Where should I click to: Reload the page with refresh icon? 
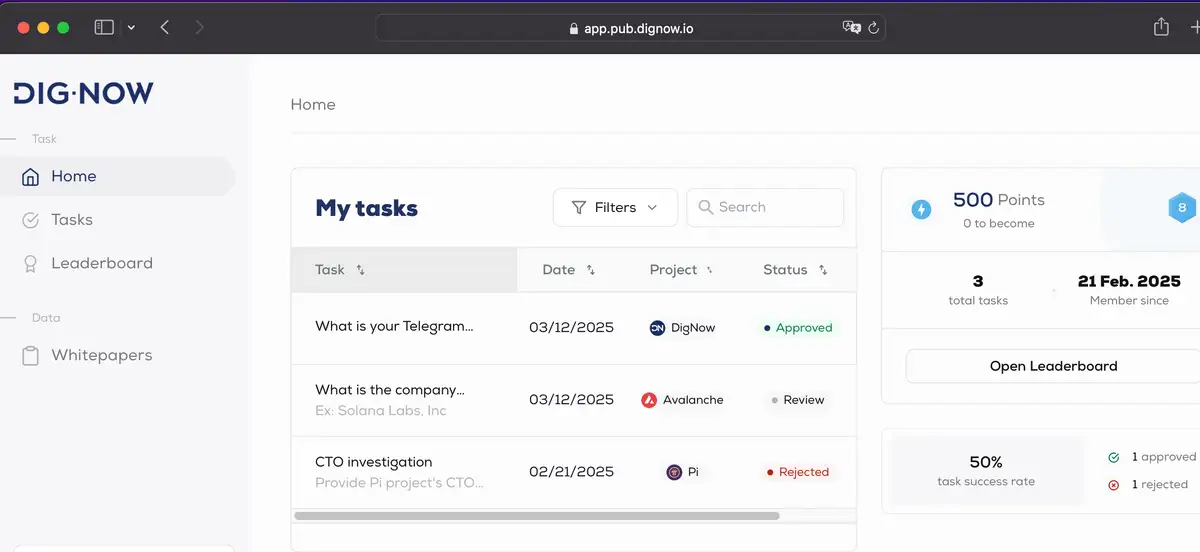pyautogui.click(x=873, y=29)
